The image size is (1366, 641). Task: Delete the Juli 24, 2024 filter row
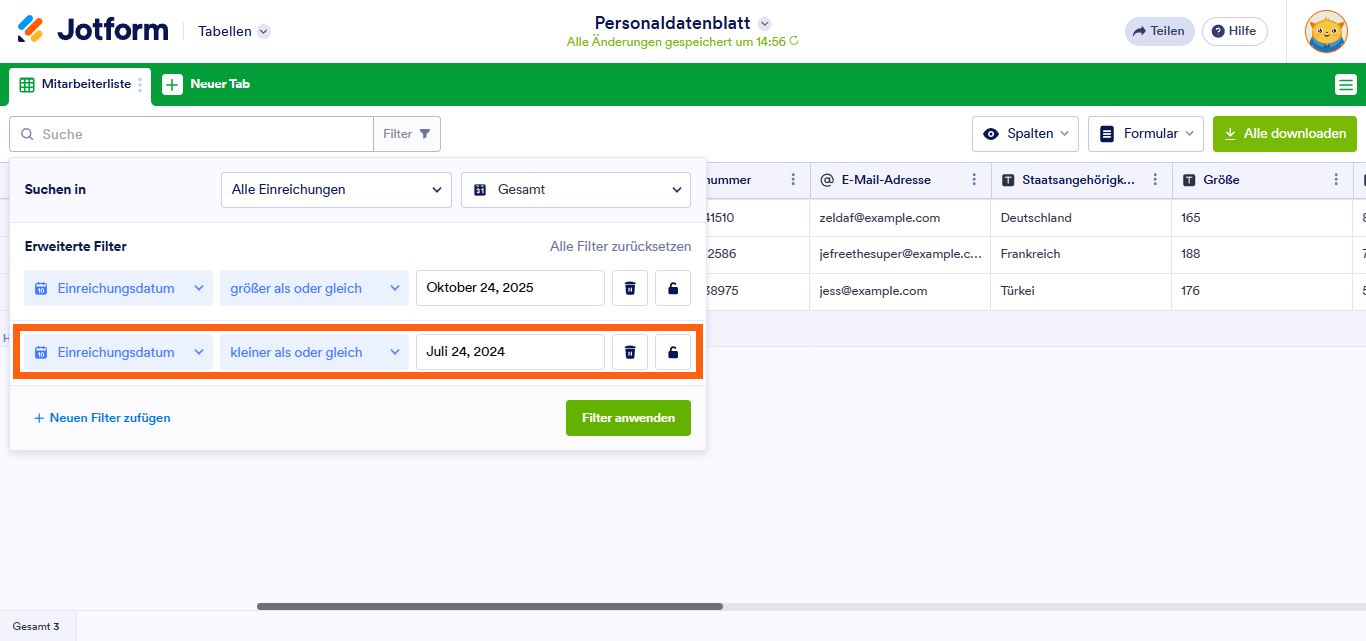coord(630,352)
